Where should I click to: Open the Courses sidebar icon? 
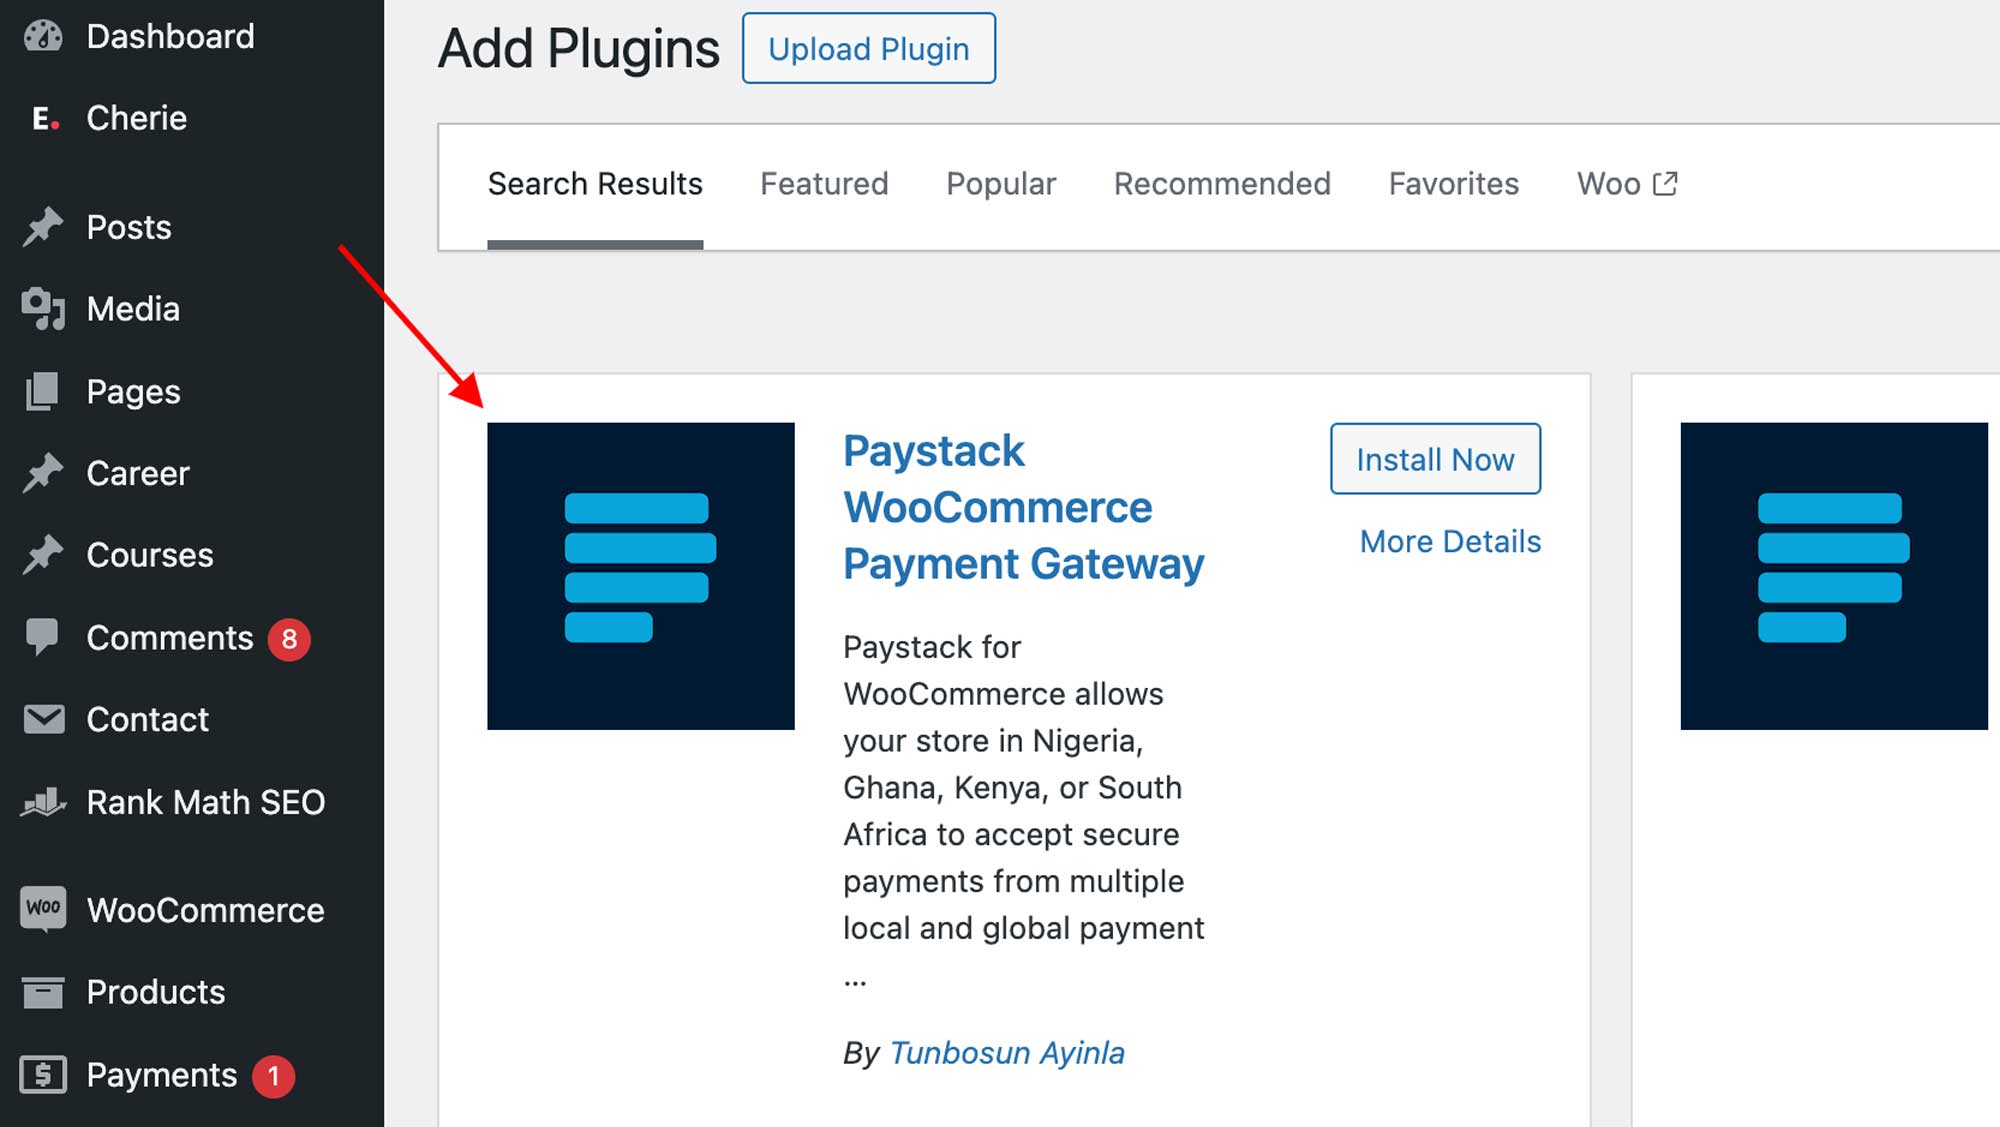pyautogui.click(x=42, y=554)
